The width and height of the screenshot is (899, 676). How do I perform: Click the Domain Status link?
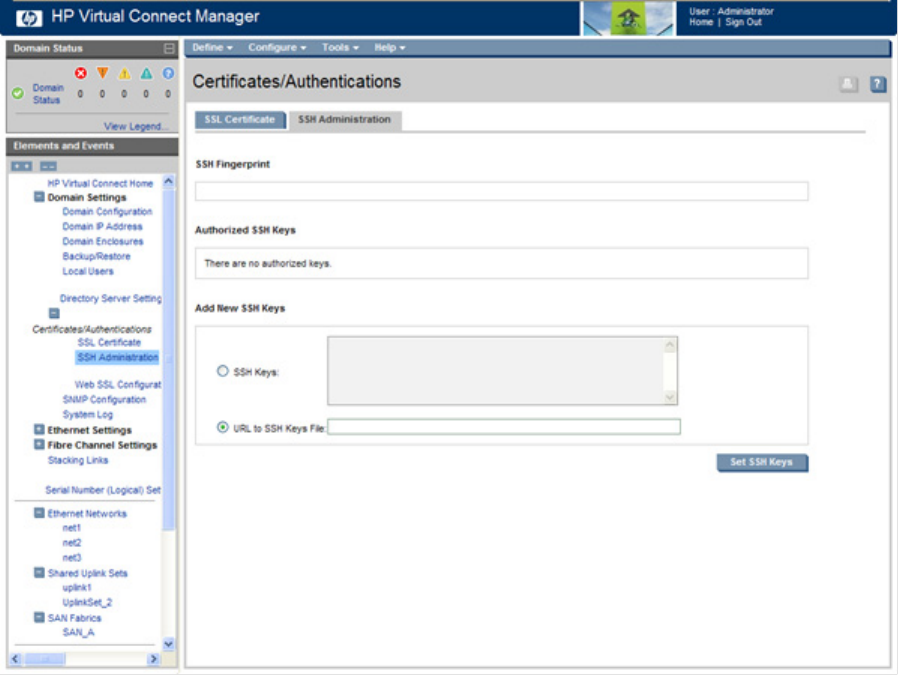click(48, 93)
